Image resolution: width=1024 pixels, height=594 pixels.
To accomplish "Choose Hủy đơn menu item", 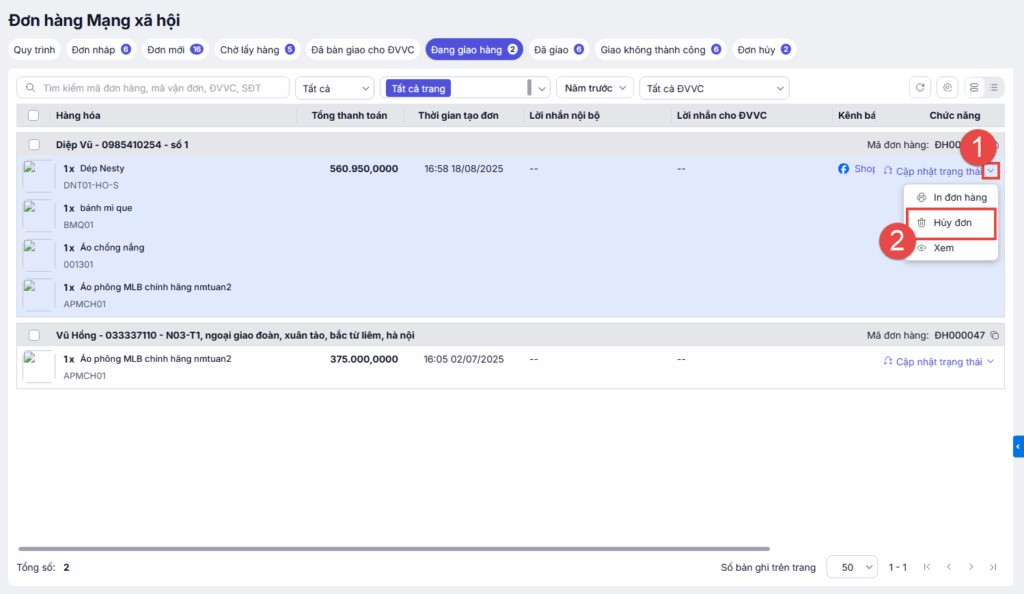I will tap(952, 223).
